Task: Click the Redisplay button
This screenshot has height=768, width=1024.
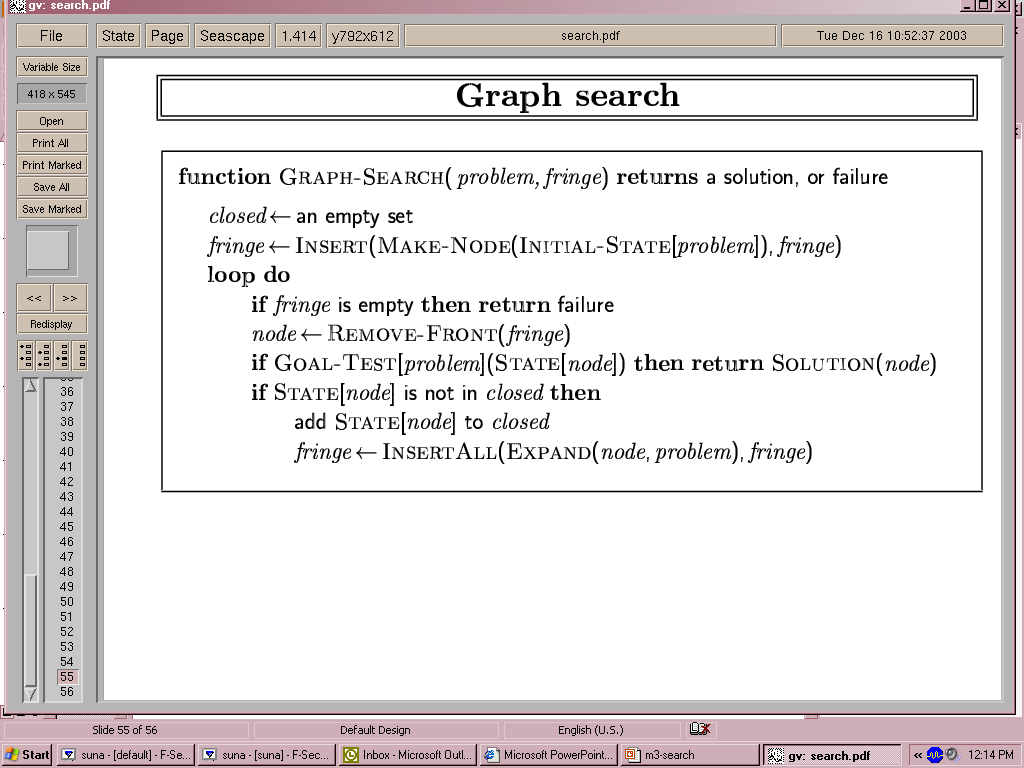Action: [x=52, y=324]
